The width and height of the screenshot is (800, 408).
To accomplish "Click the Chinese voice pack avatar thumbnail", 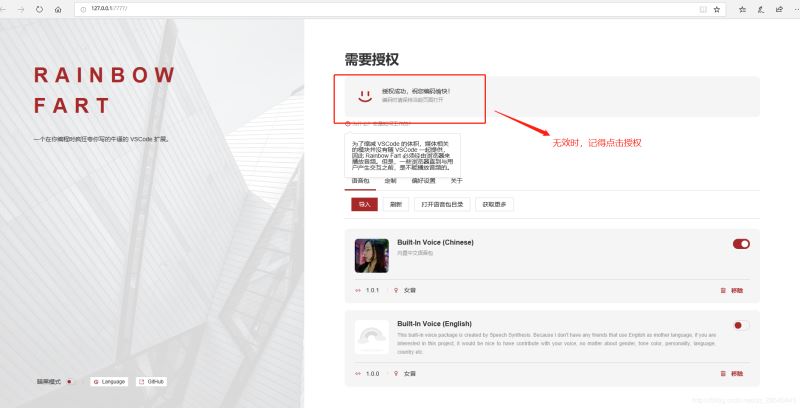I will [371, 255].
